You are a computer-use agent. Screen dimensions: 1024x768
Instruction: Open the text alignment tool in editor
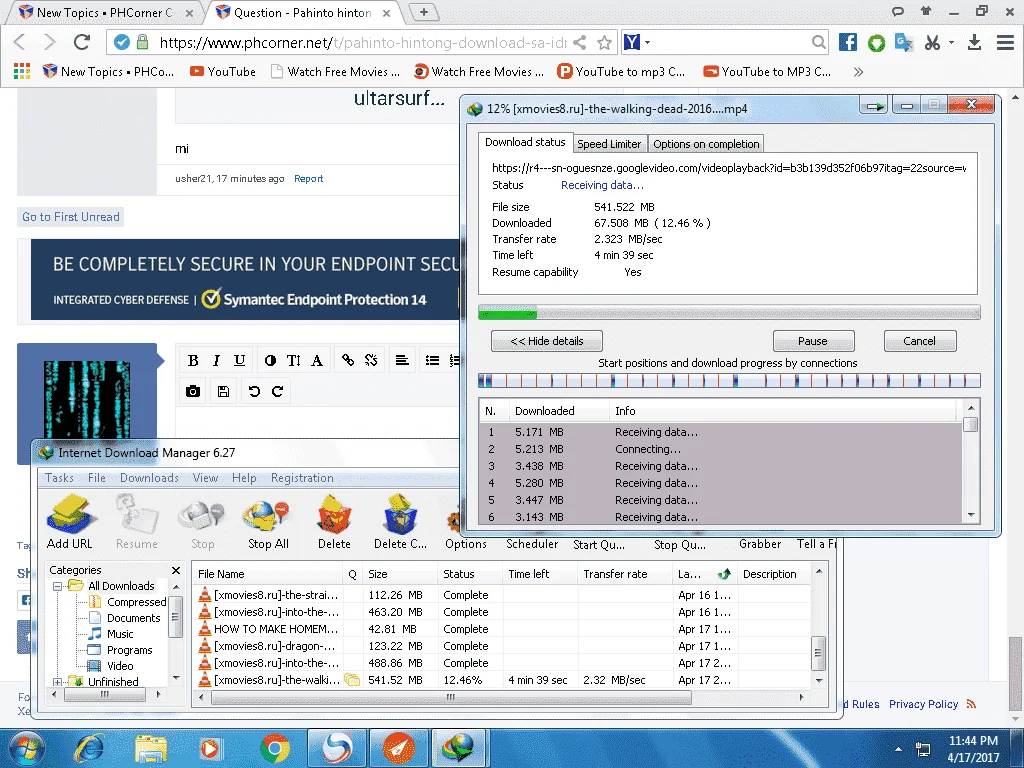(402, 360)
